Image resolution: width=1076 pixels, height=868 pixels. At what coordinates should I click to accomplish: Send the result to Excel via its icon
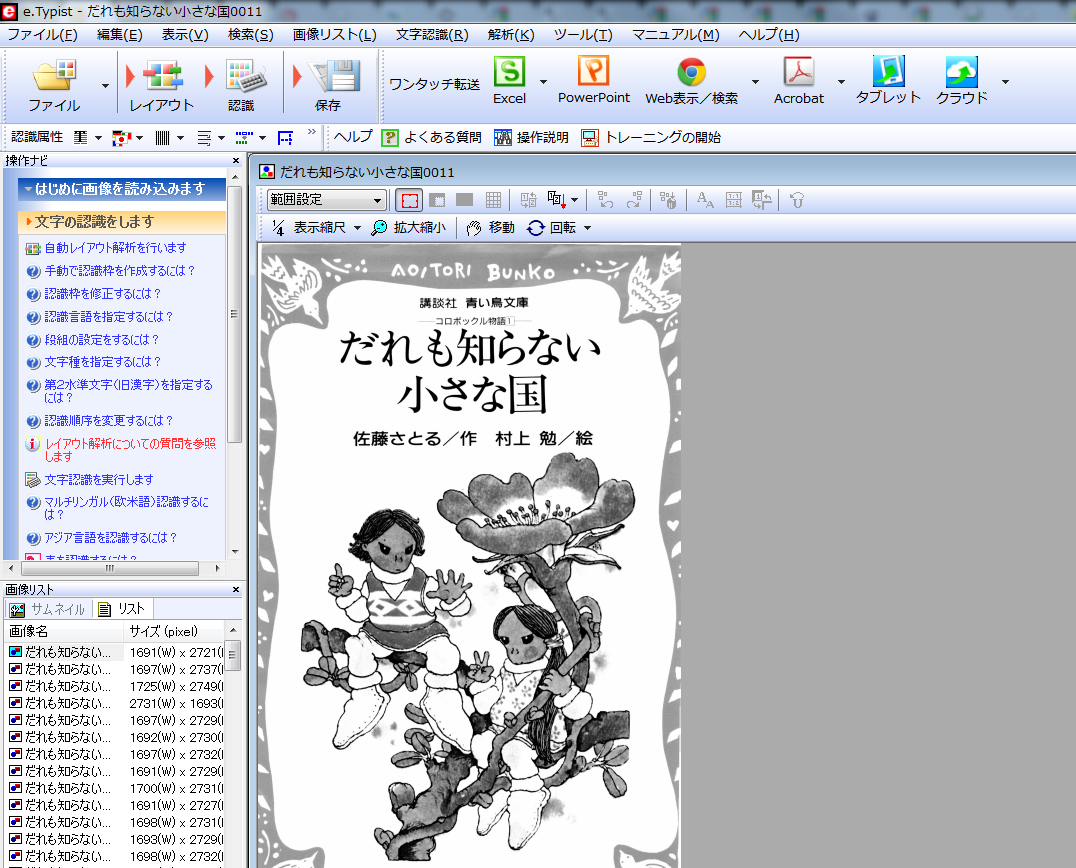509,74
